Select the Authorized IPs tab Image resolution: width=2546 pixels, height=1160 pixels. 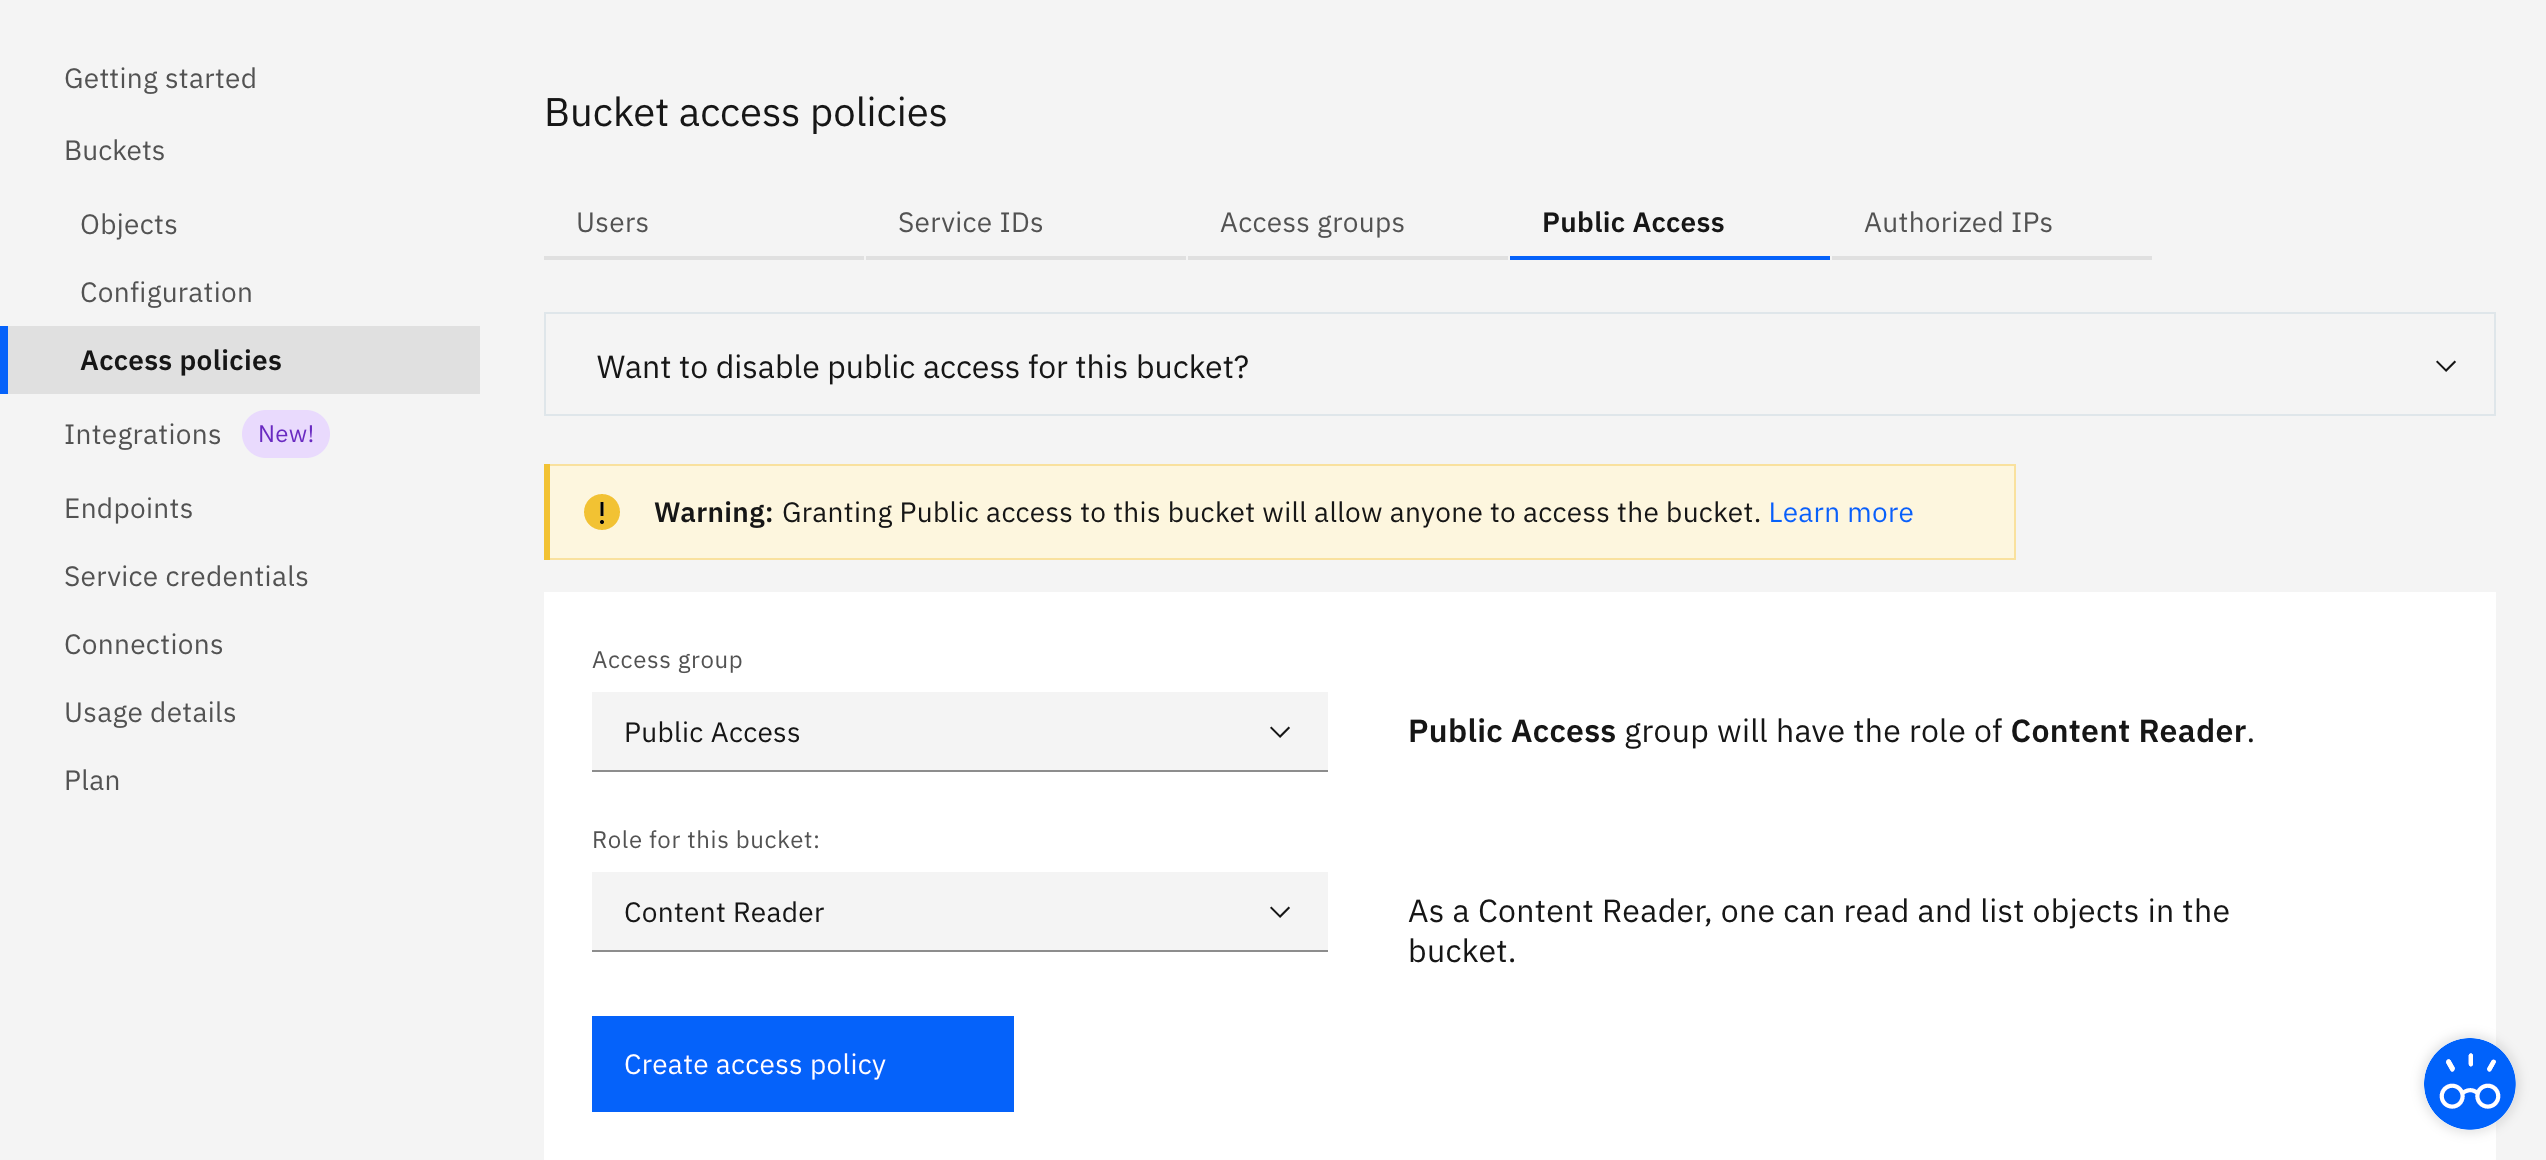1958,222
